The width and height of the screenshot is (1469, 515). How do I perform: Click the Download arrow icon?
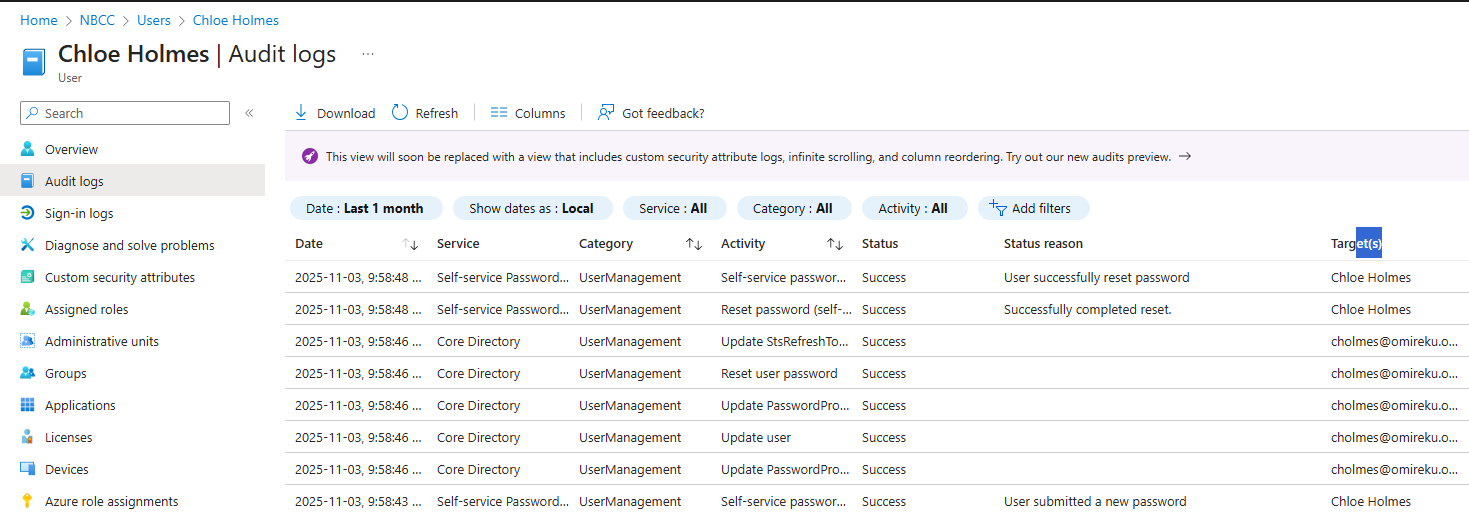[301, 112]
